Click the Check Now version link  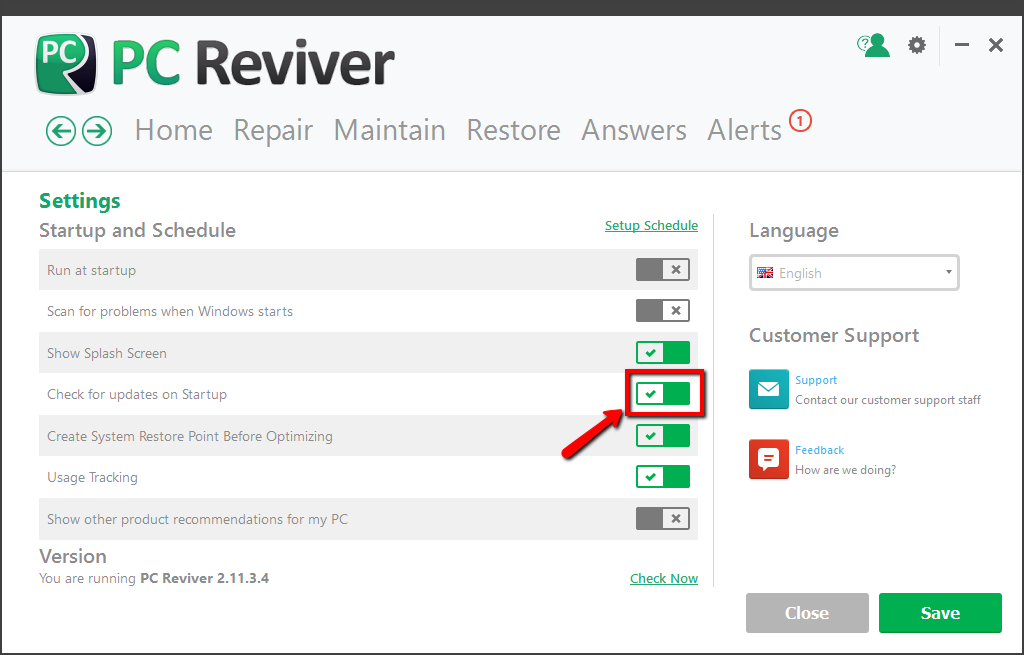tap(664, 578)
